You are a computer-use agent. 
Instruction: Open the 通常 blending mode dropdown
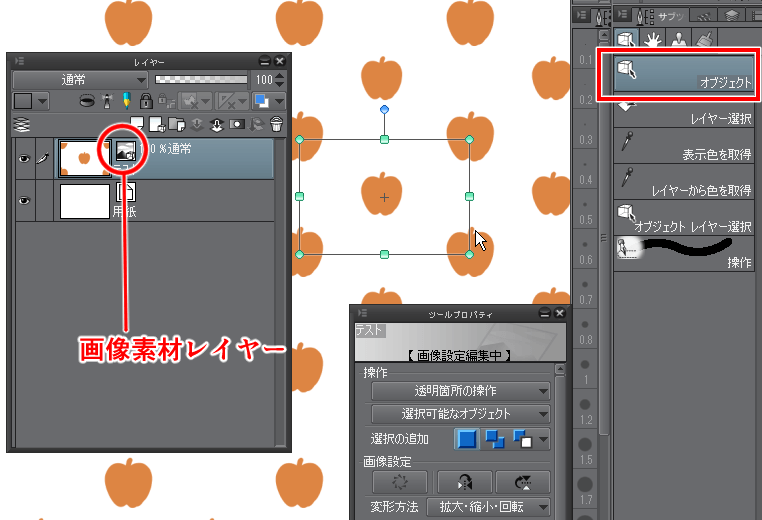pyautogui.click(x=80, y=79)
